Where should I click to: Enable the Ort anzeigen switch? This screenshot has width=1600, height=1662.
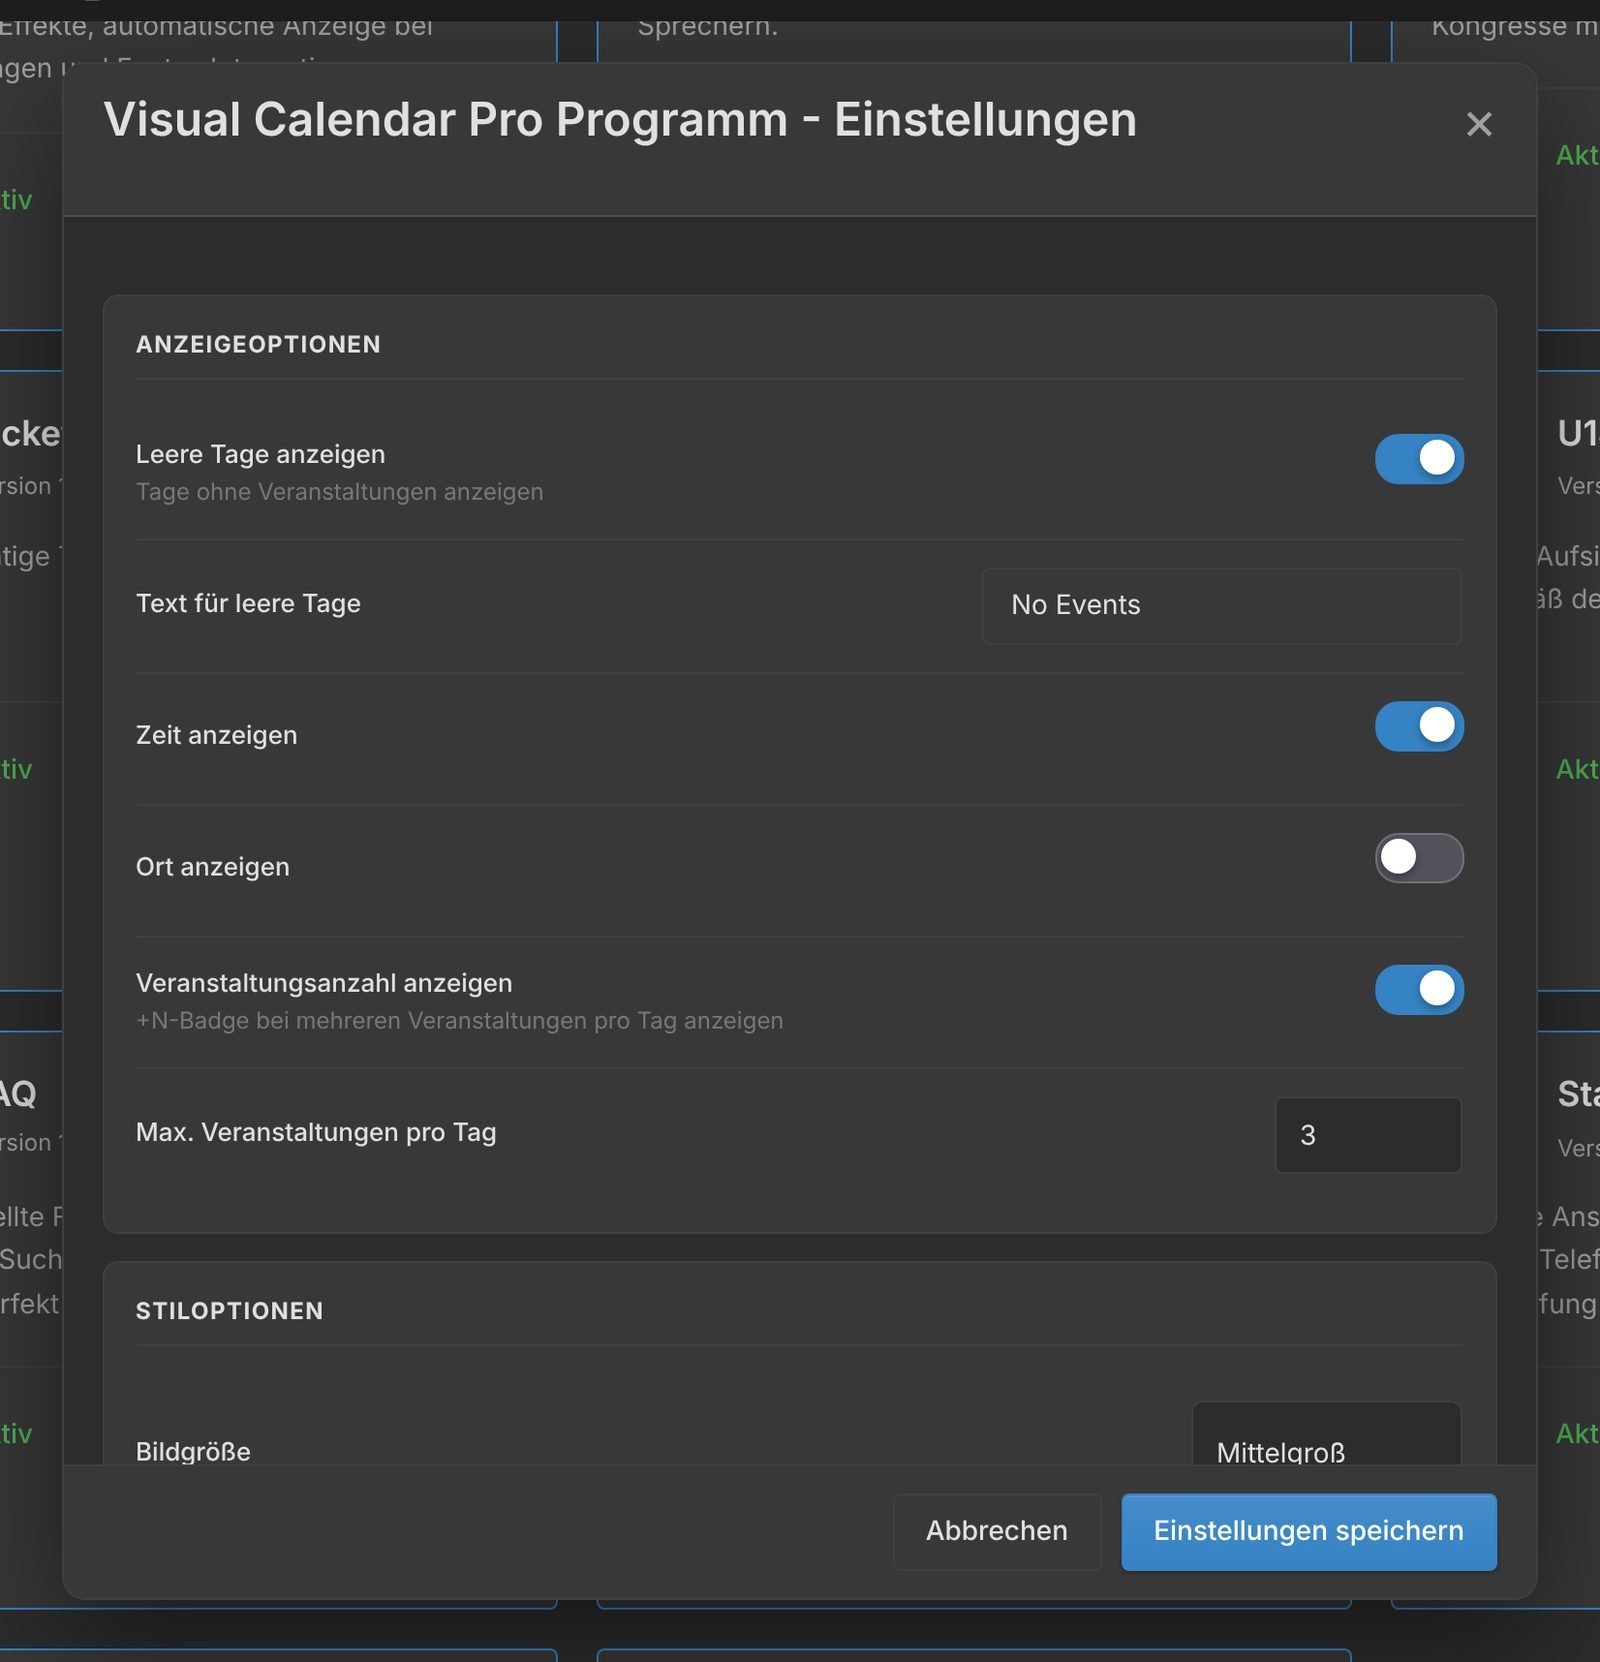coord(1419,858)
